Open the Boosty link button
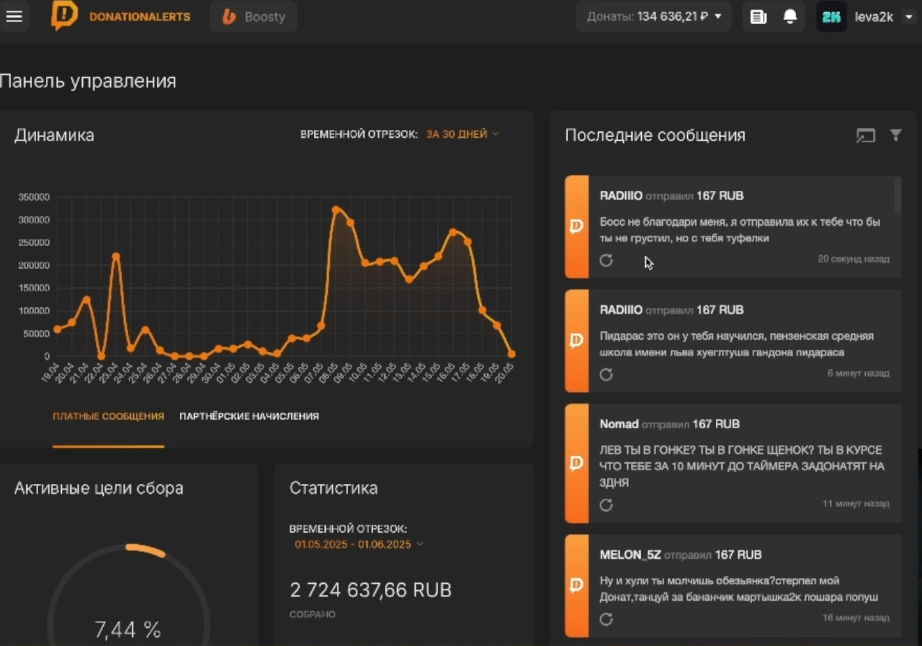The width and height of the screenshot is (922, 646). click(253, 16)
